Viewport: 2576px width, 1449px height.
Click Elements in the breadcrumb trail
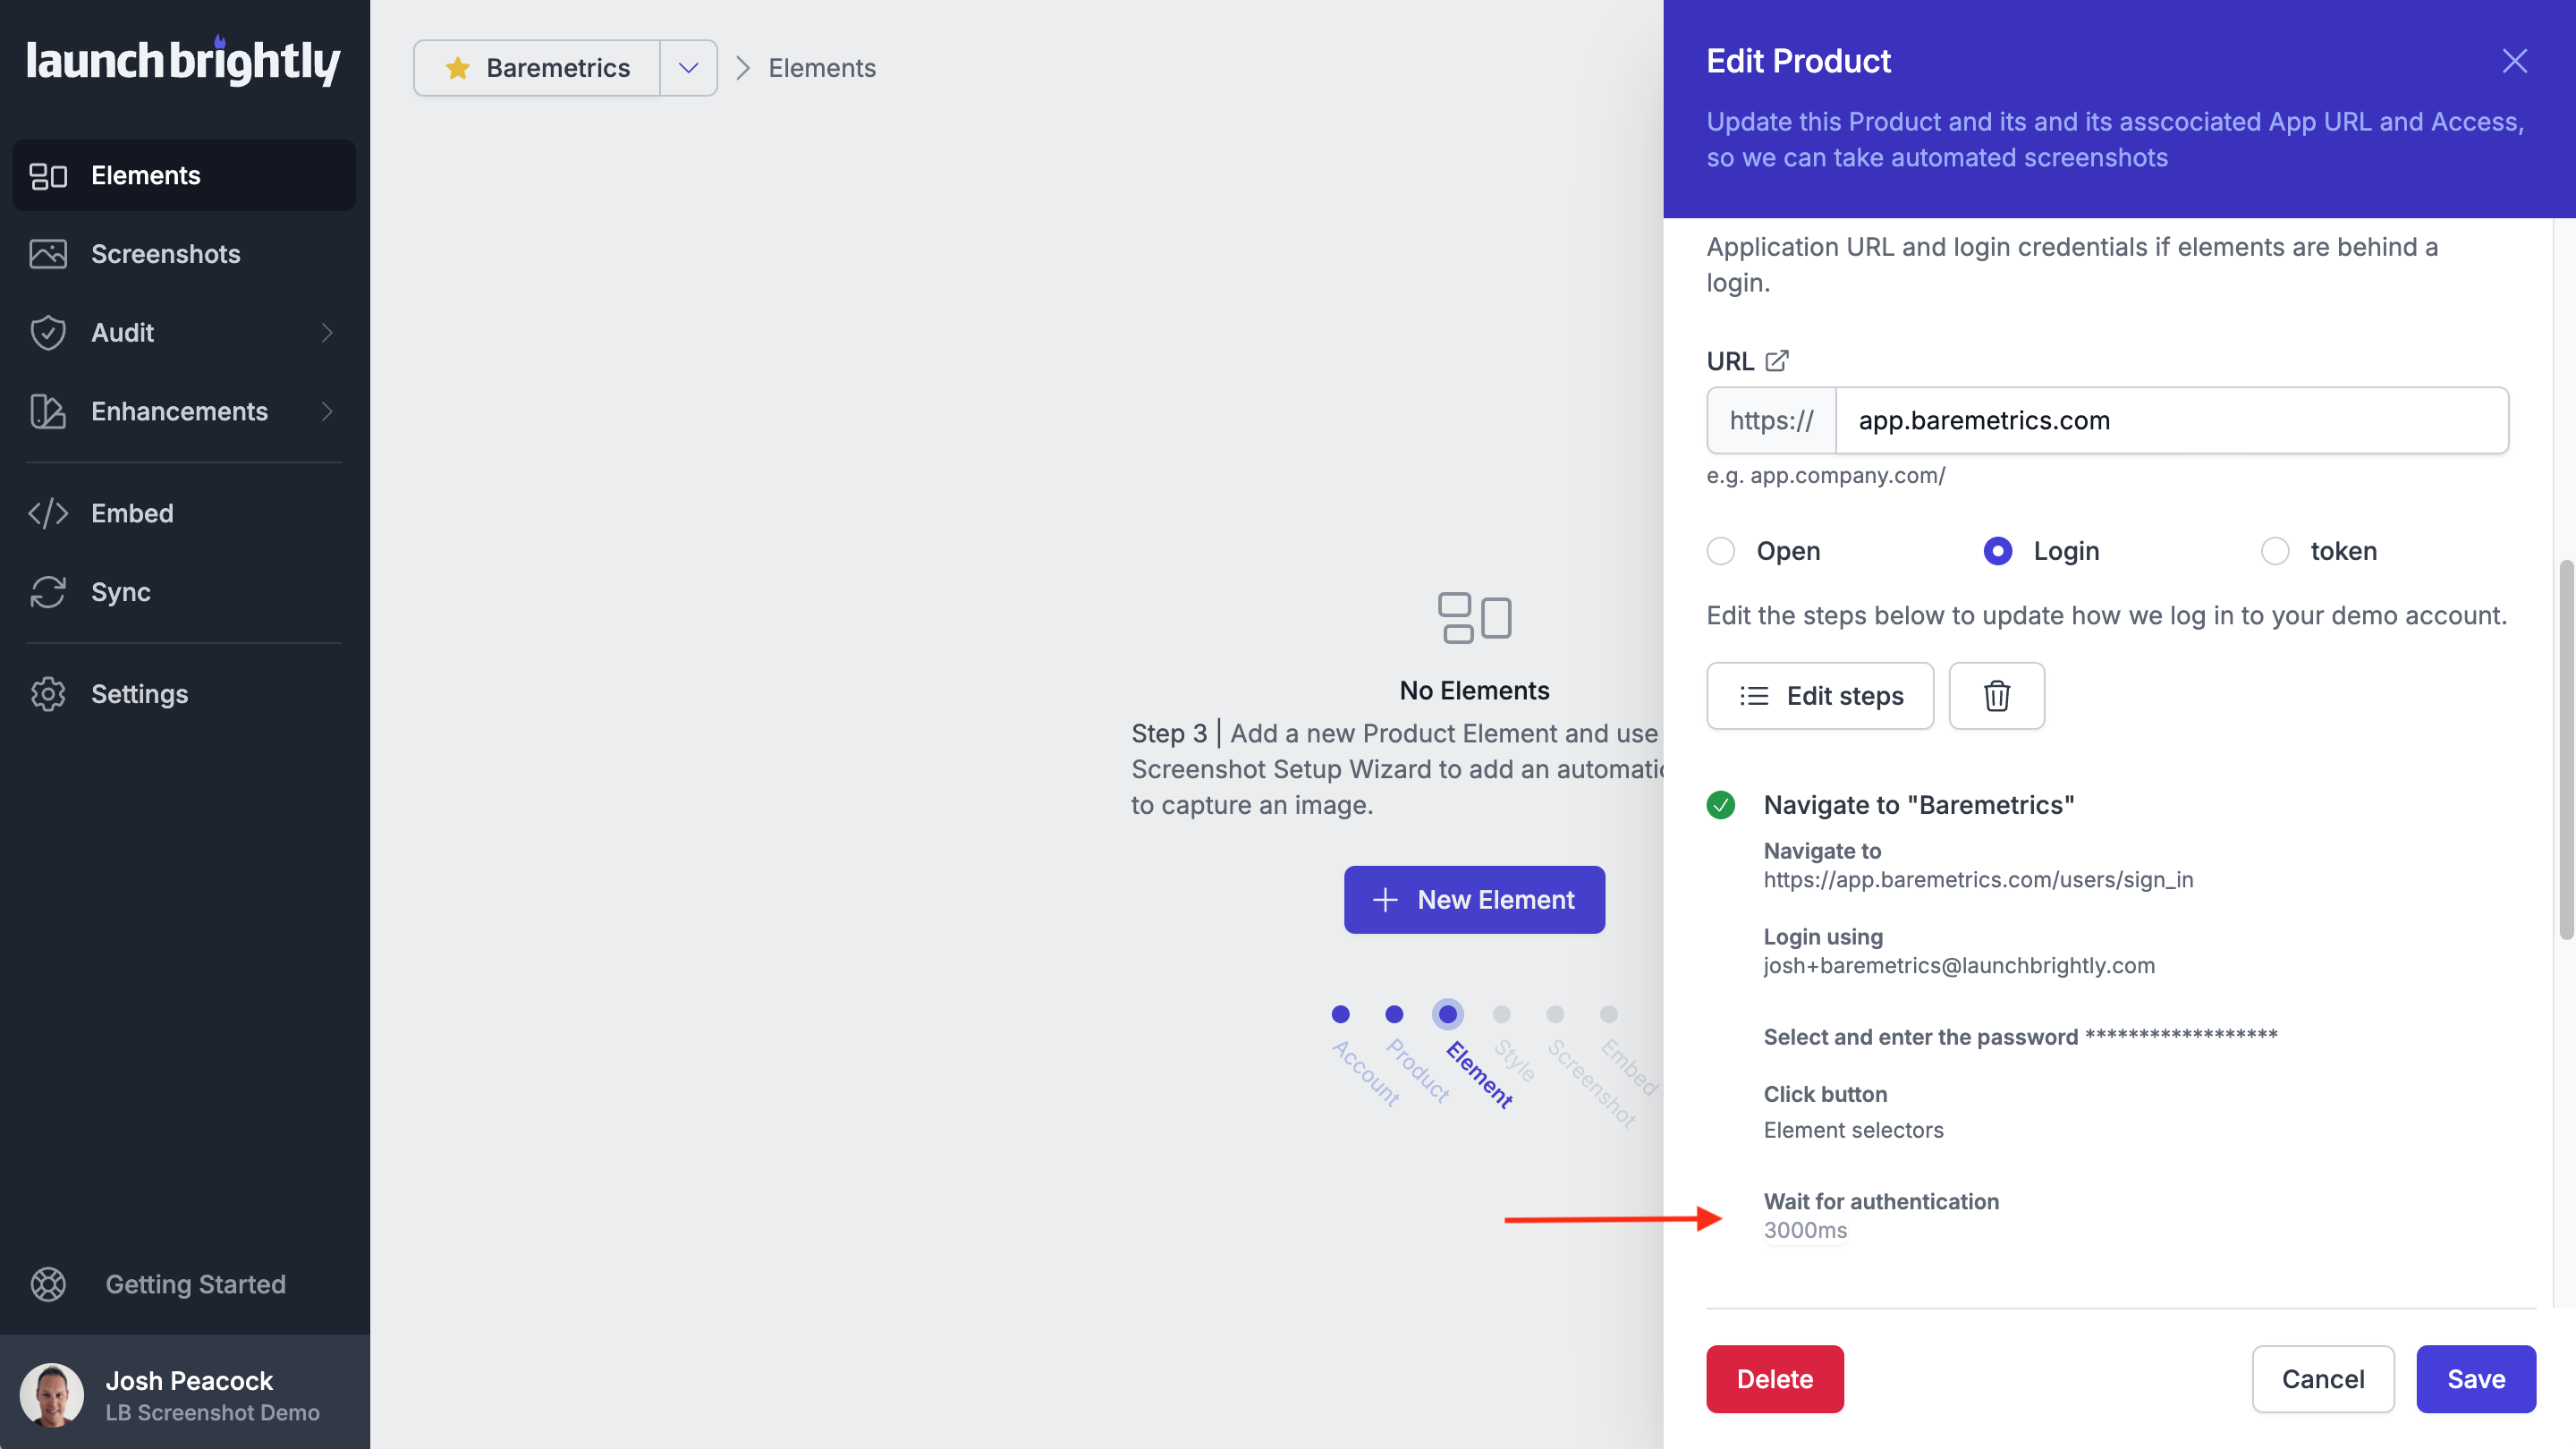tap(821, 68)
